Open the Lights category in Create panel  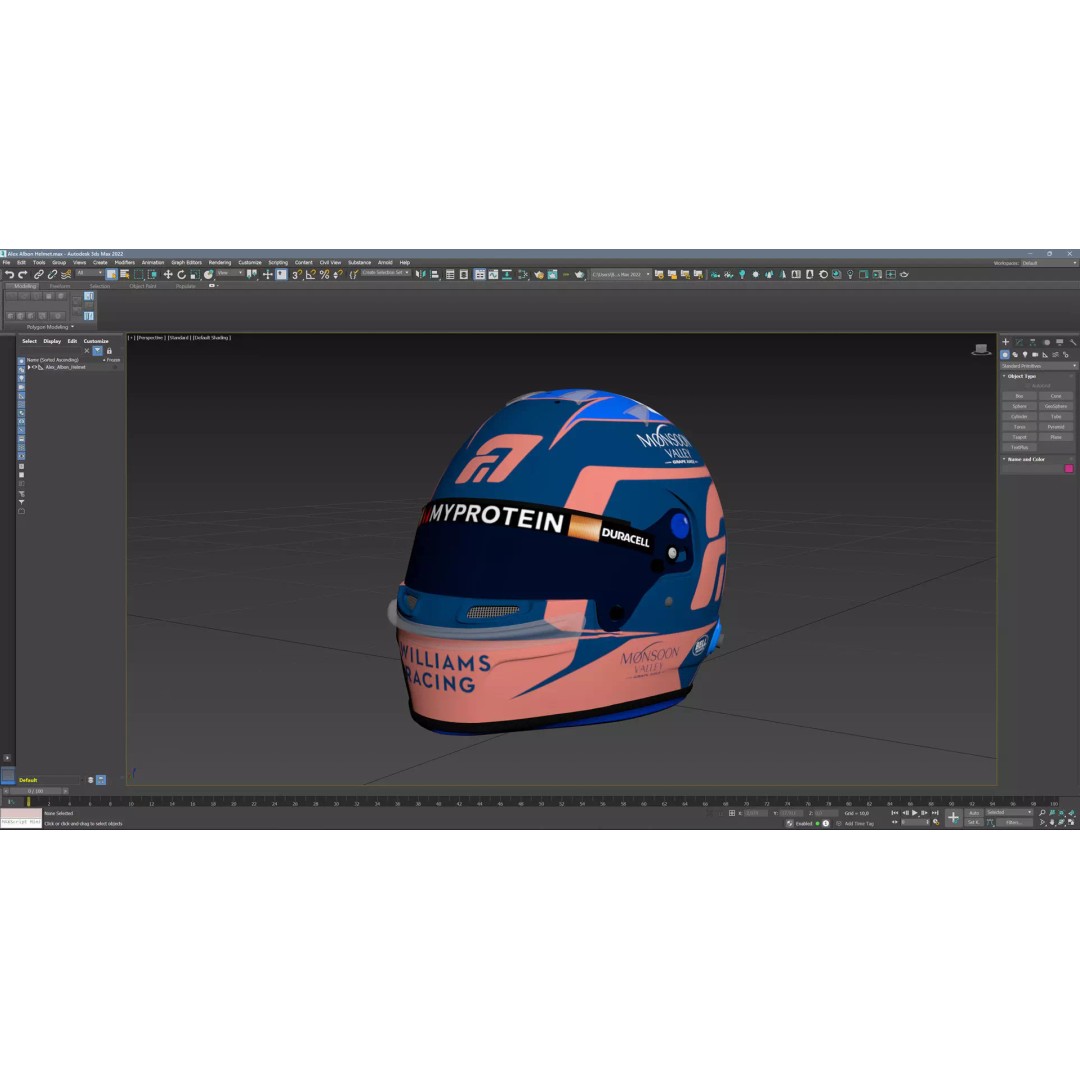1025,355
